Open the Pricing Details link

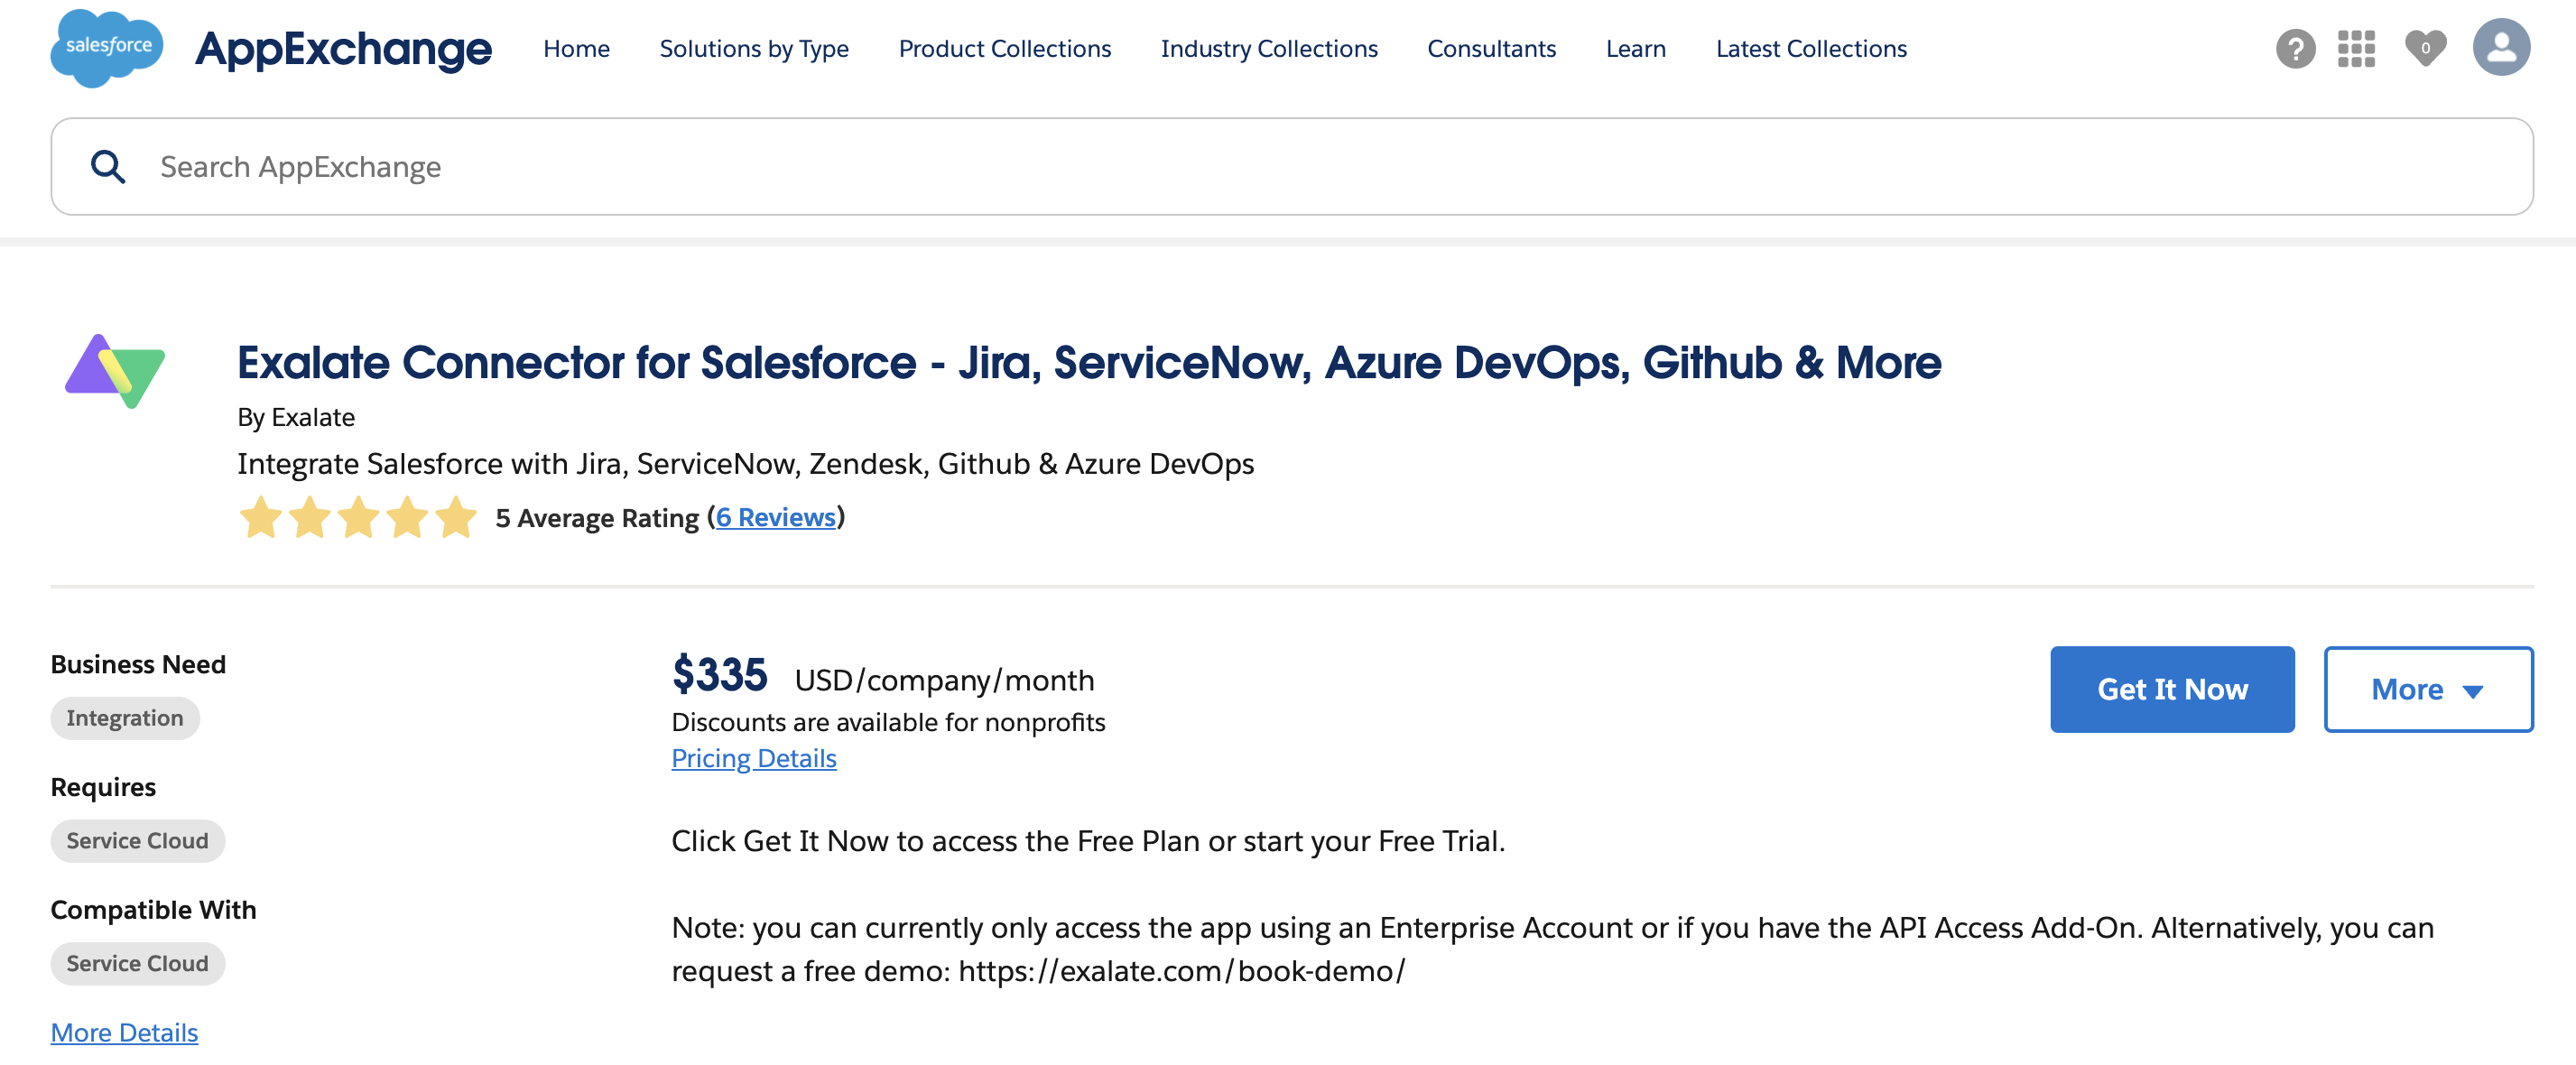point(753,758)
